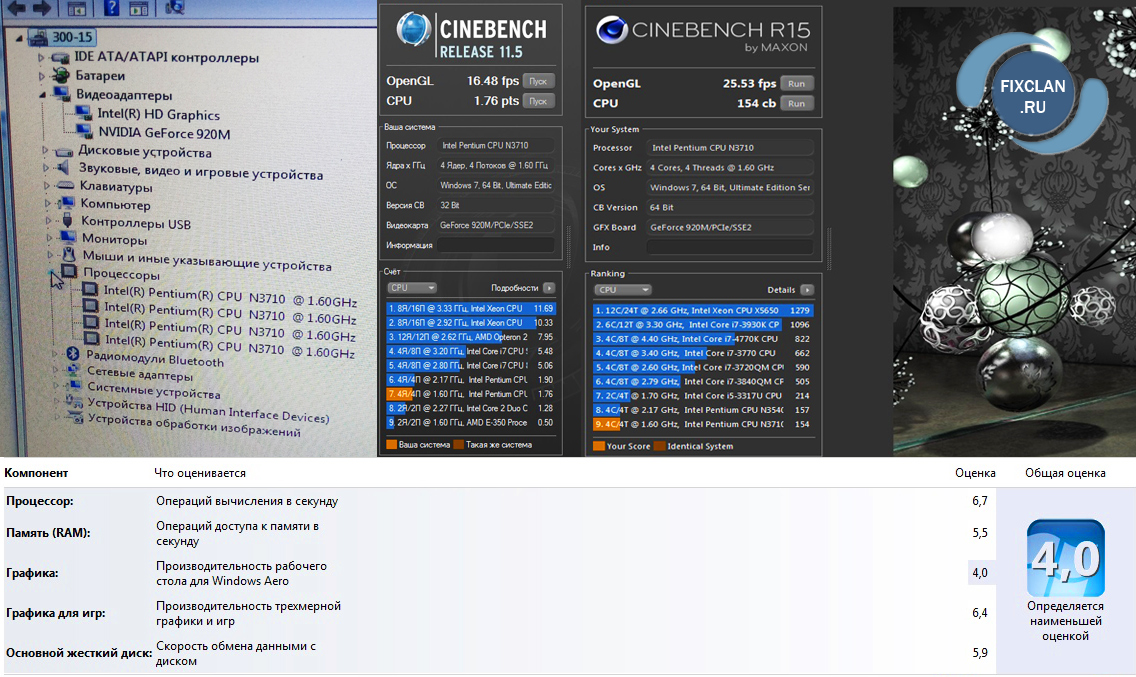Expand the Компьютер node
This screenshot has height=677, width=1136.
coord(48,204)
